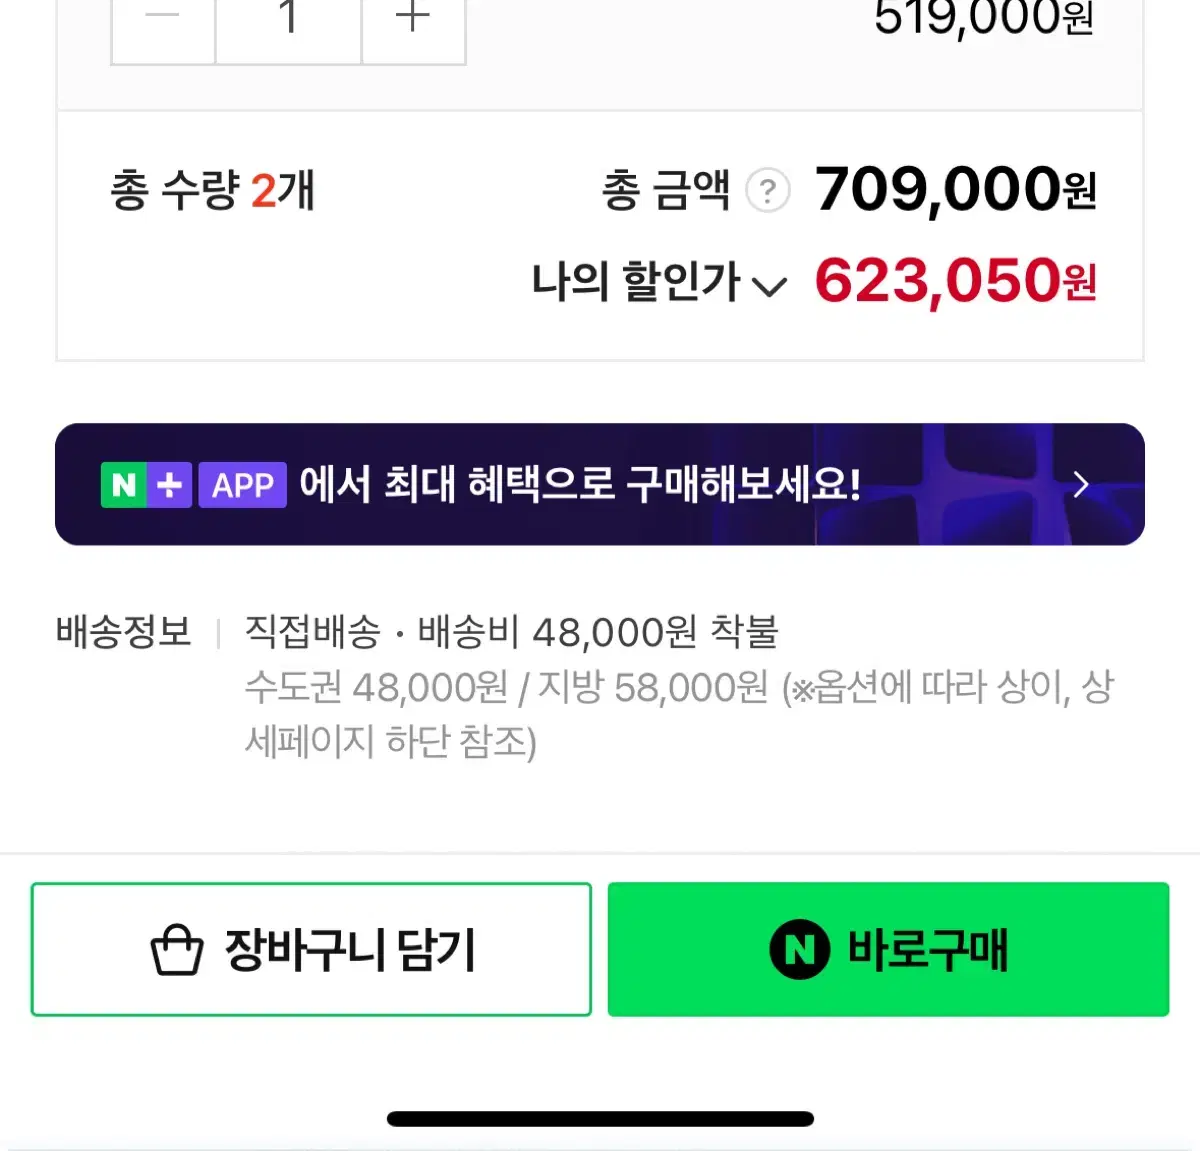Image resolution: width=1200 pixels, height=1151 pixels.
Task: Select the 배송정보 label
Action: click(x=123, y=632)
